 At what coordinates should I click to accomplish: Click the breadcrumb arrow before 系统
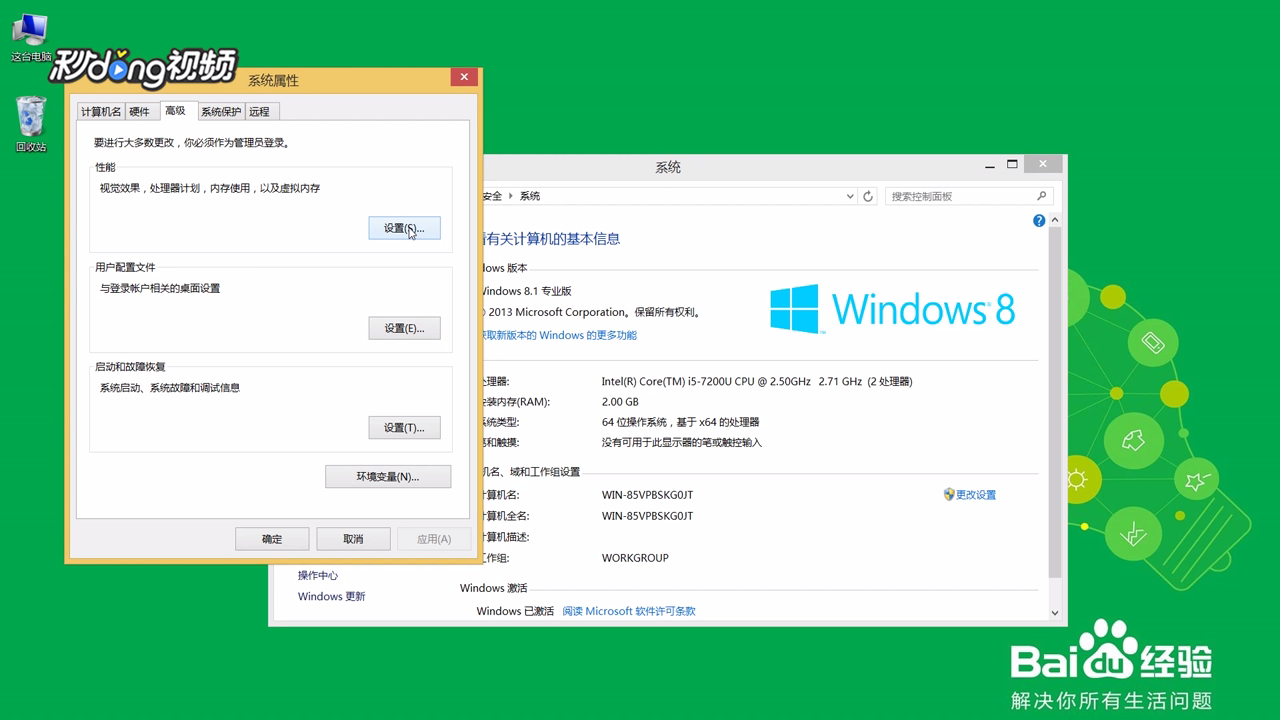pos(511,196)
